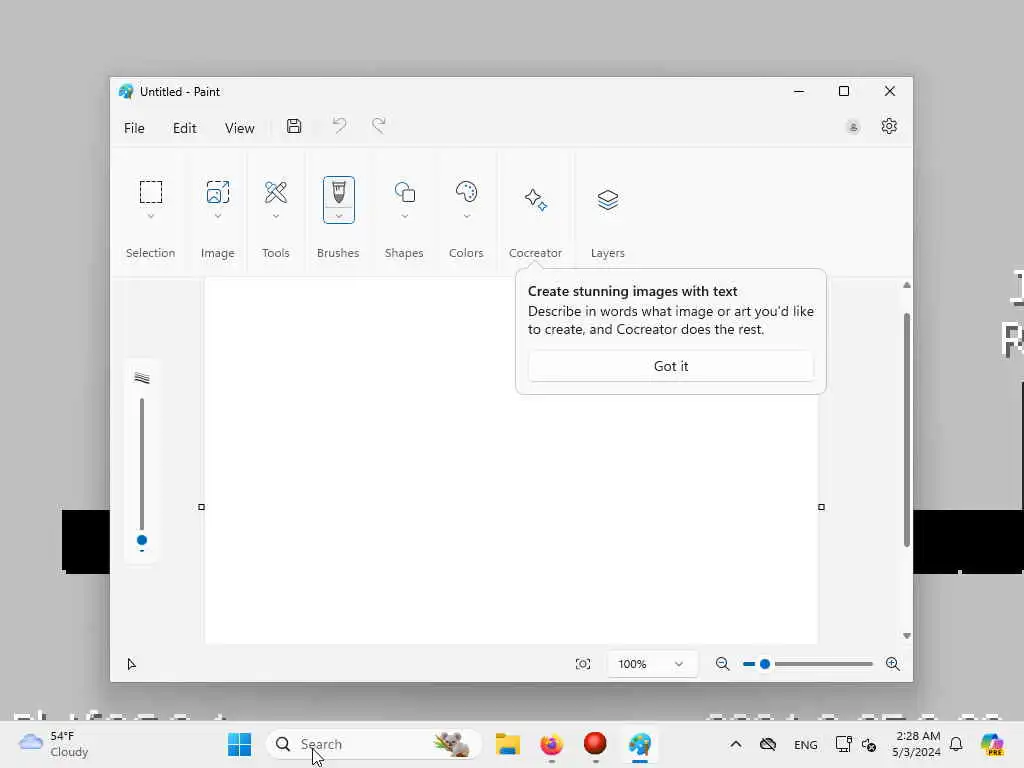
Task: Launch Firefox from the taskbar
Action: (552, 744)
